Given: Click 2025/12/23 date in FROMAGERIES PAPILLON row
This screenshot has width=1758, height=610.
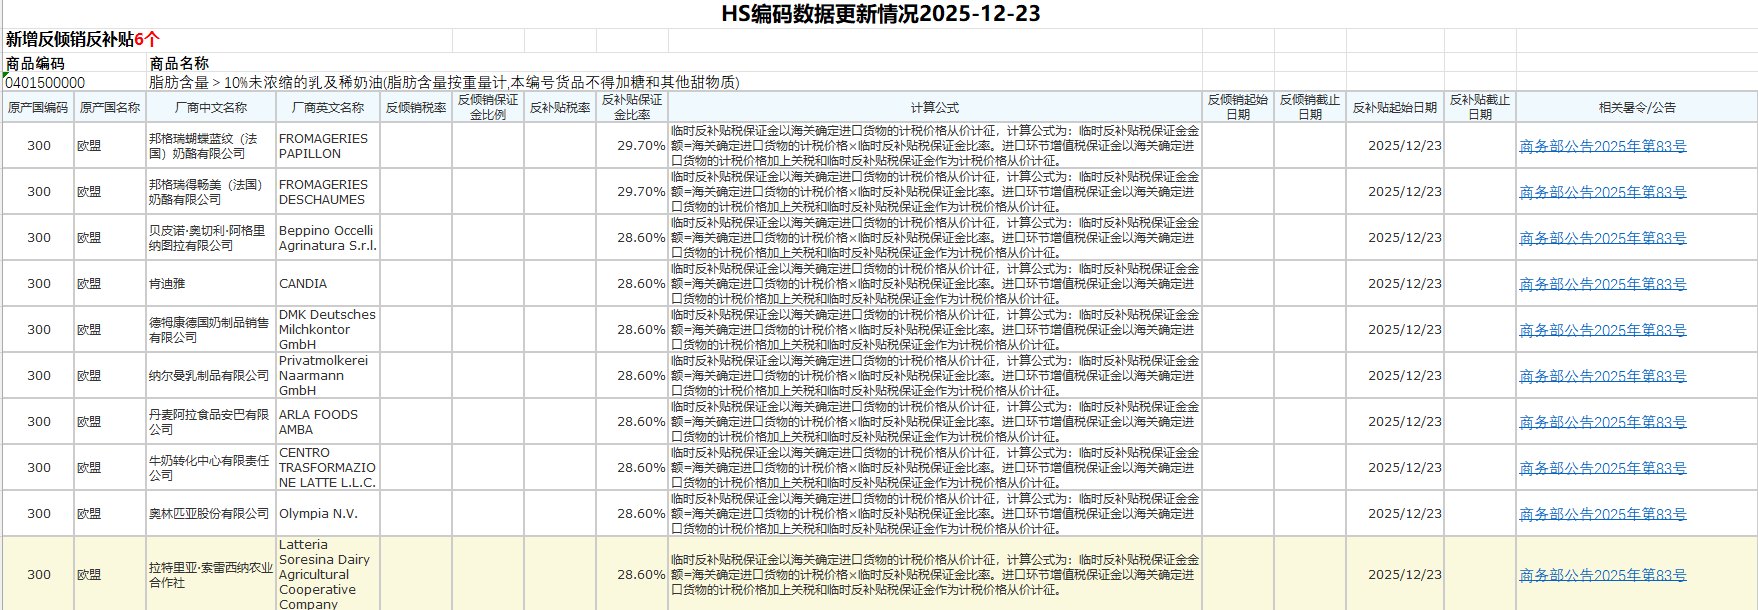Looking at the screenshot, I should pos(1405,146).
